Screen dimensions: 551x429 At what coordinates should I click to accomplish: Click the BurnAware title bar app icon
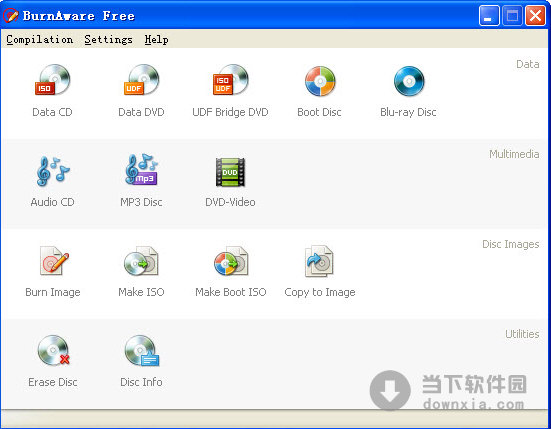click(11, 15)
